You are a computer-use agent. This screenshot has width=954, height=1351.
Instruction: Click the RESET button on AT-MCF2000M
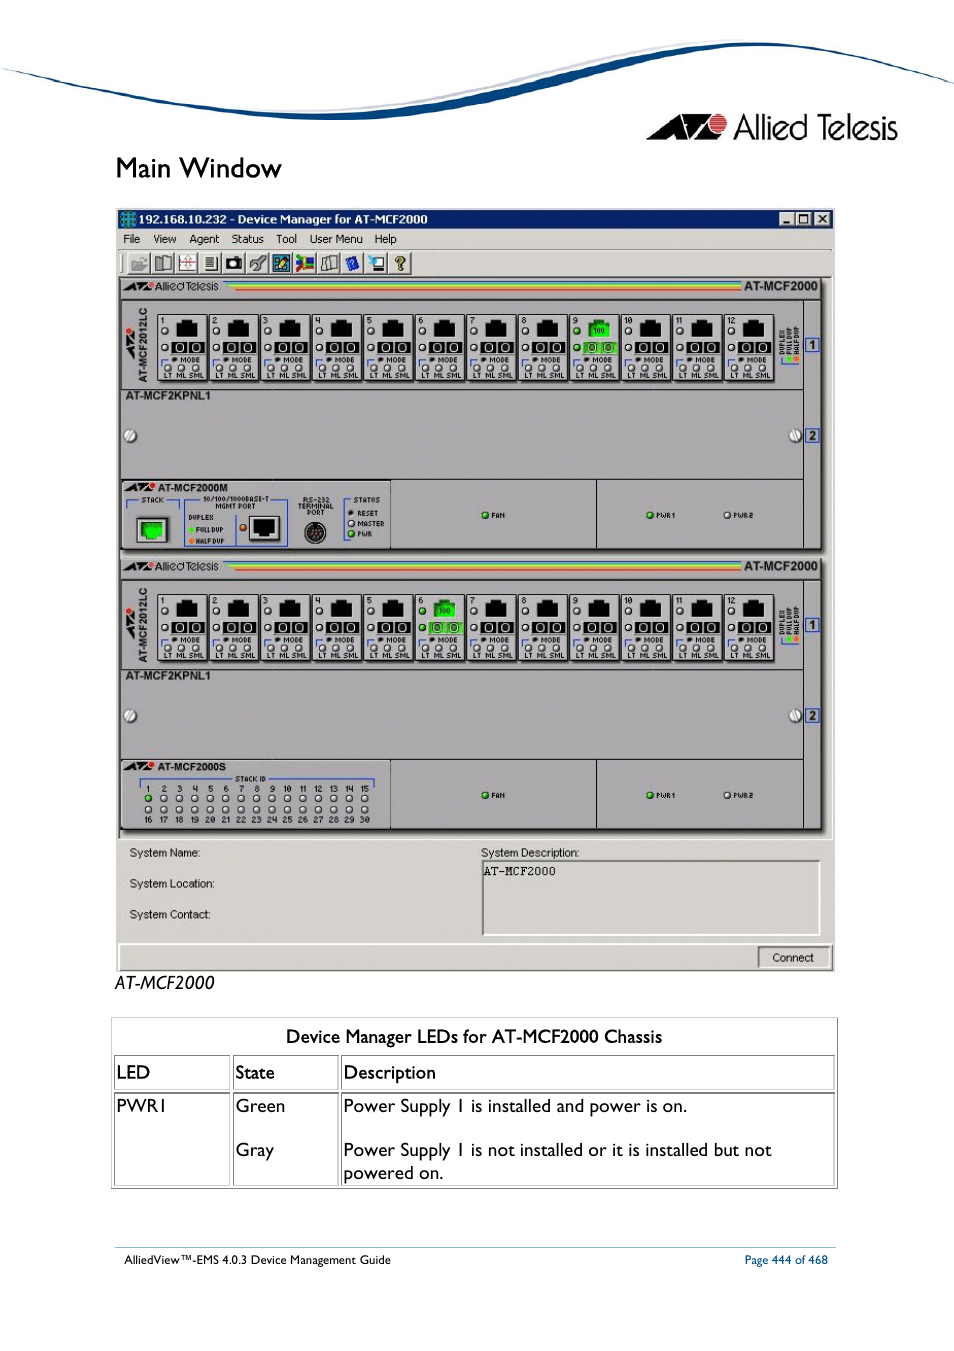coord(351,513)
